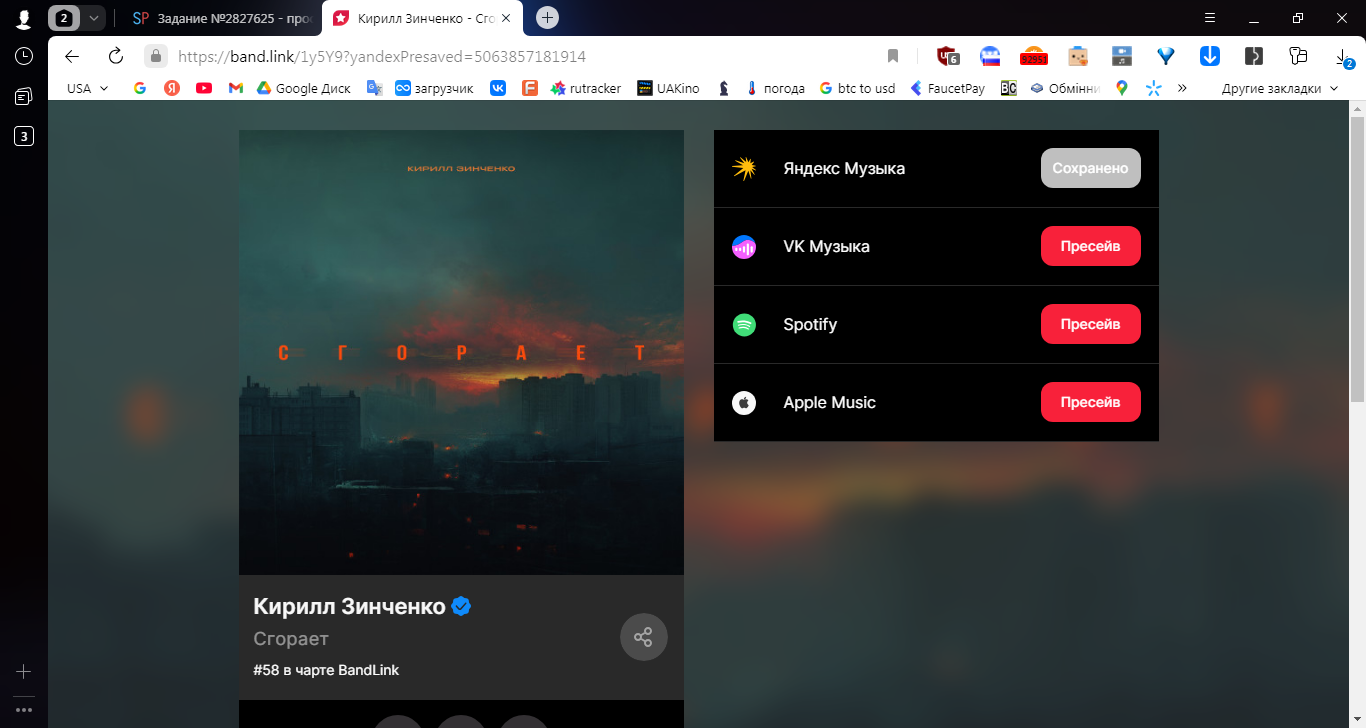Open the погода bookmark
Screen dimensions: 1366x728
pos(775,88)
